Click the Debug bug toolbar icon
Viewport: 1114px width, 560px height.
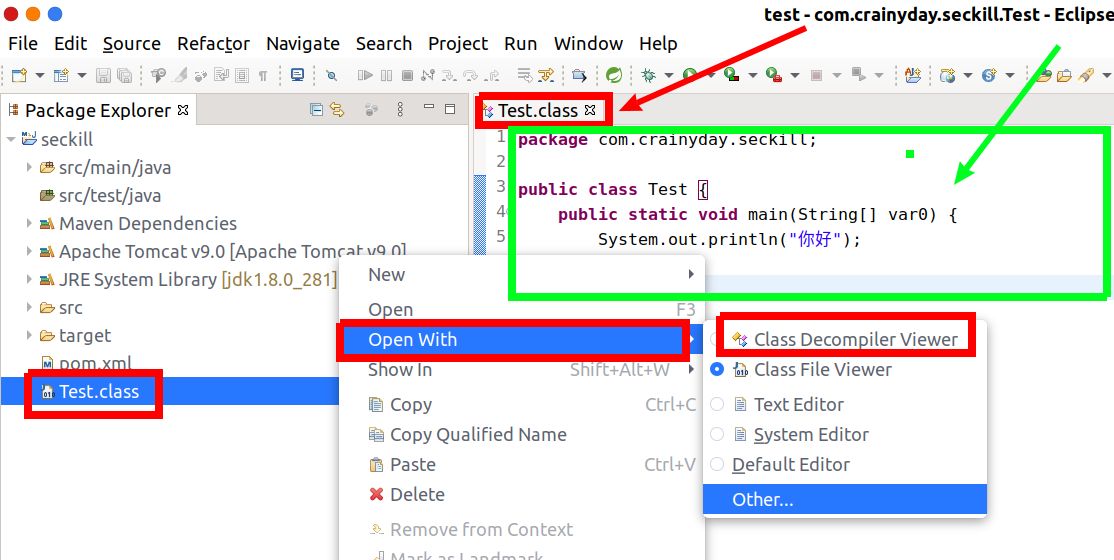coord(648,75)
